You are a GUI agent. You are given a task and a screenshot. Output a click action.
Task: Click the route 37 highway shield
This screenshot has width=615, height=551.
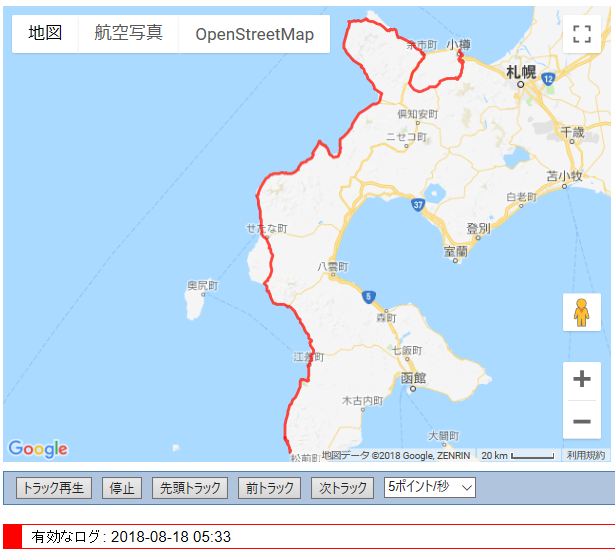pos(418,205)
